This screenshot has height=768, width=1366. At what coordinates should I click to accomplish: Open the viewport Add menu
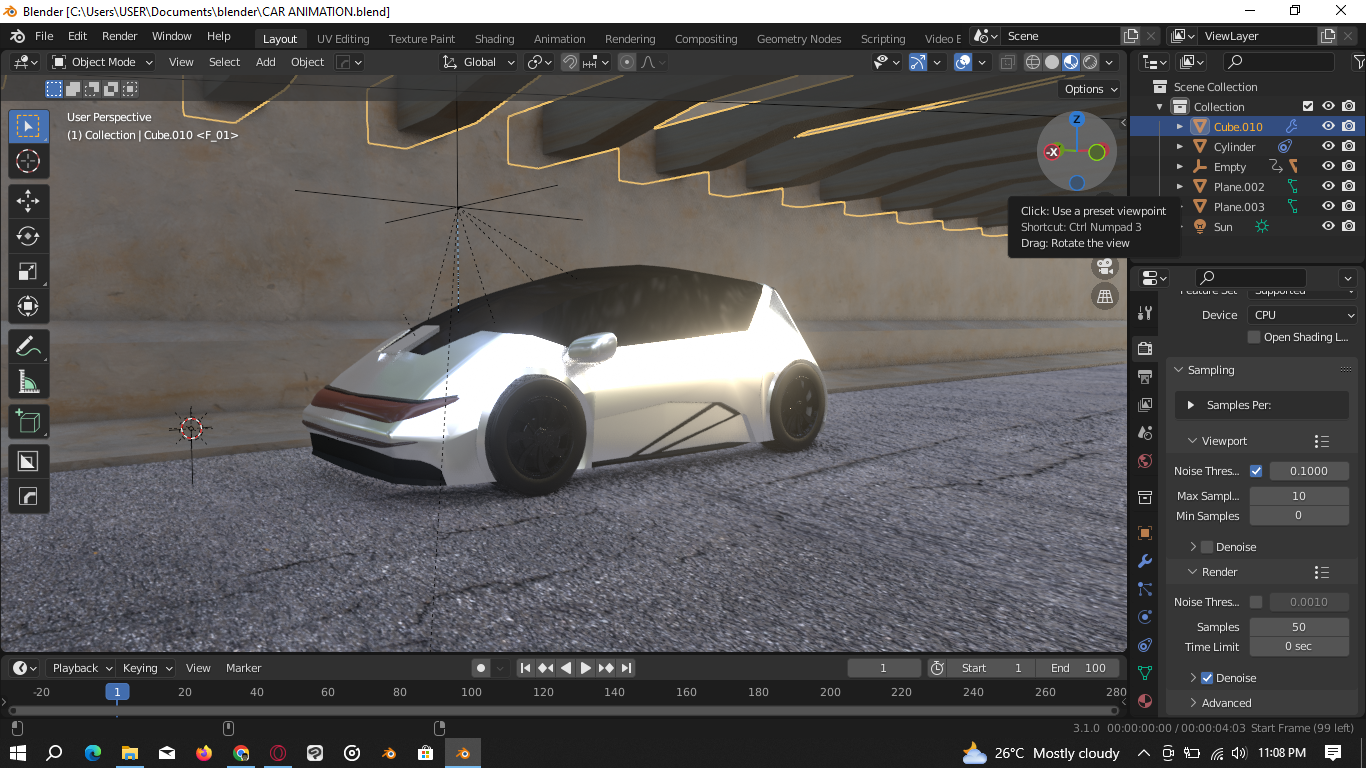click(x=265, y=62)
